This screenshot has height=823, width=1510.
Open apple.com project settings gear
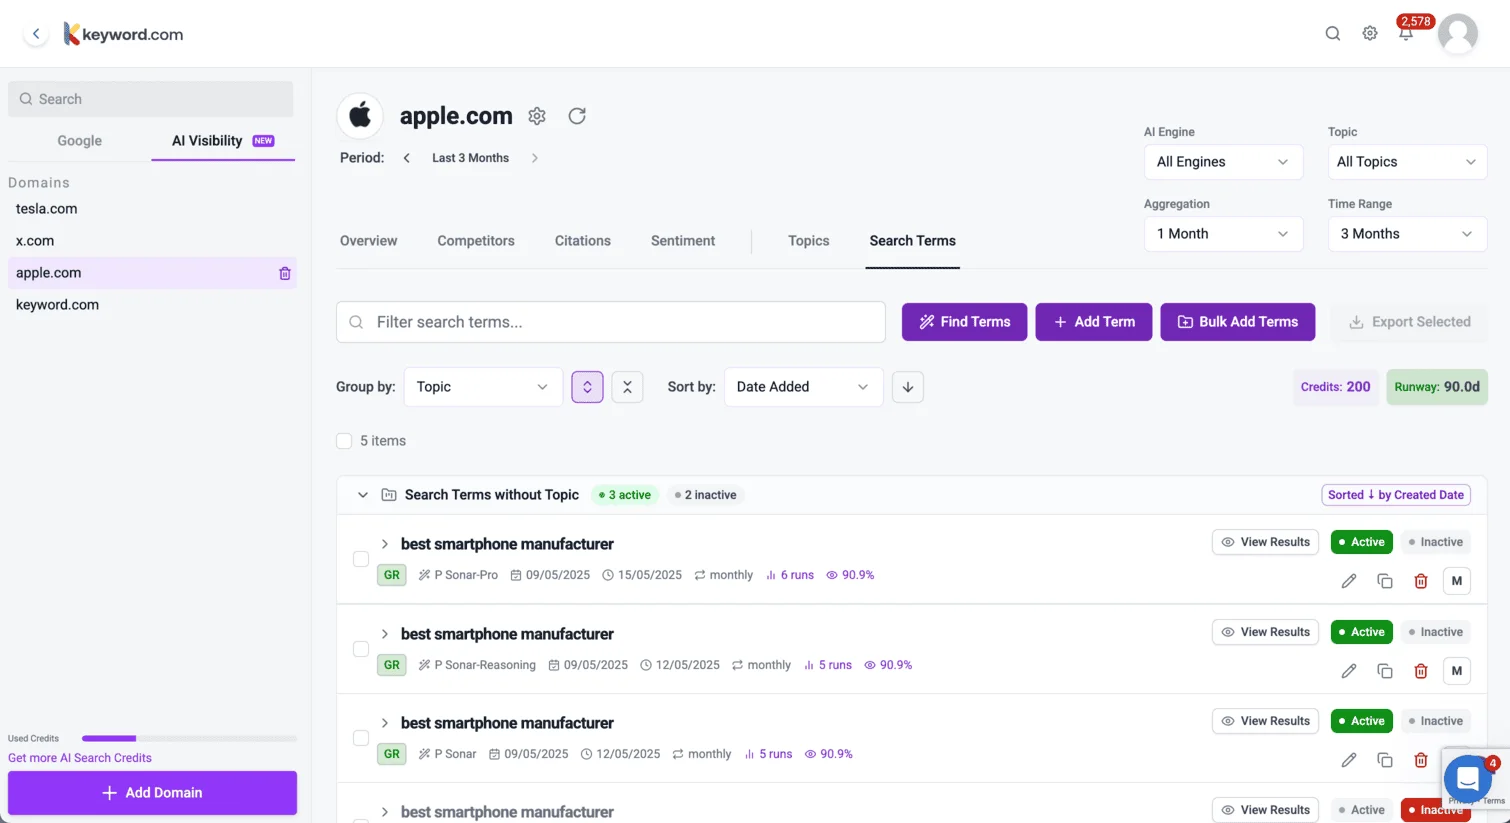(537, 116)
